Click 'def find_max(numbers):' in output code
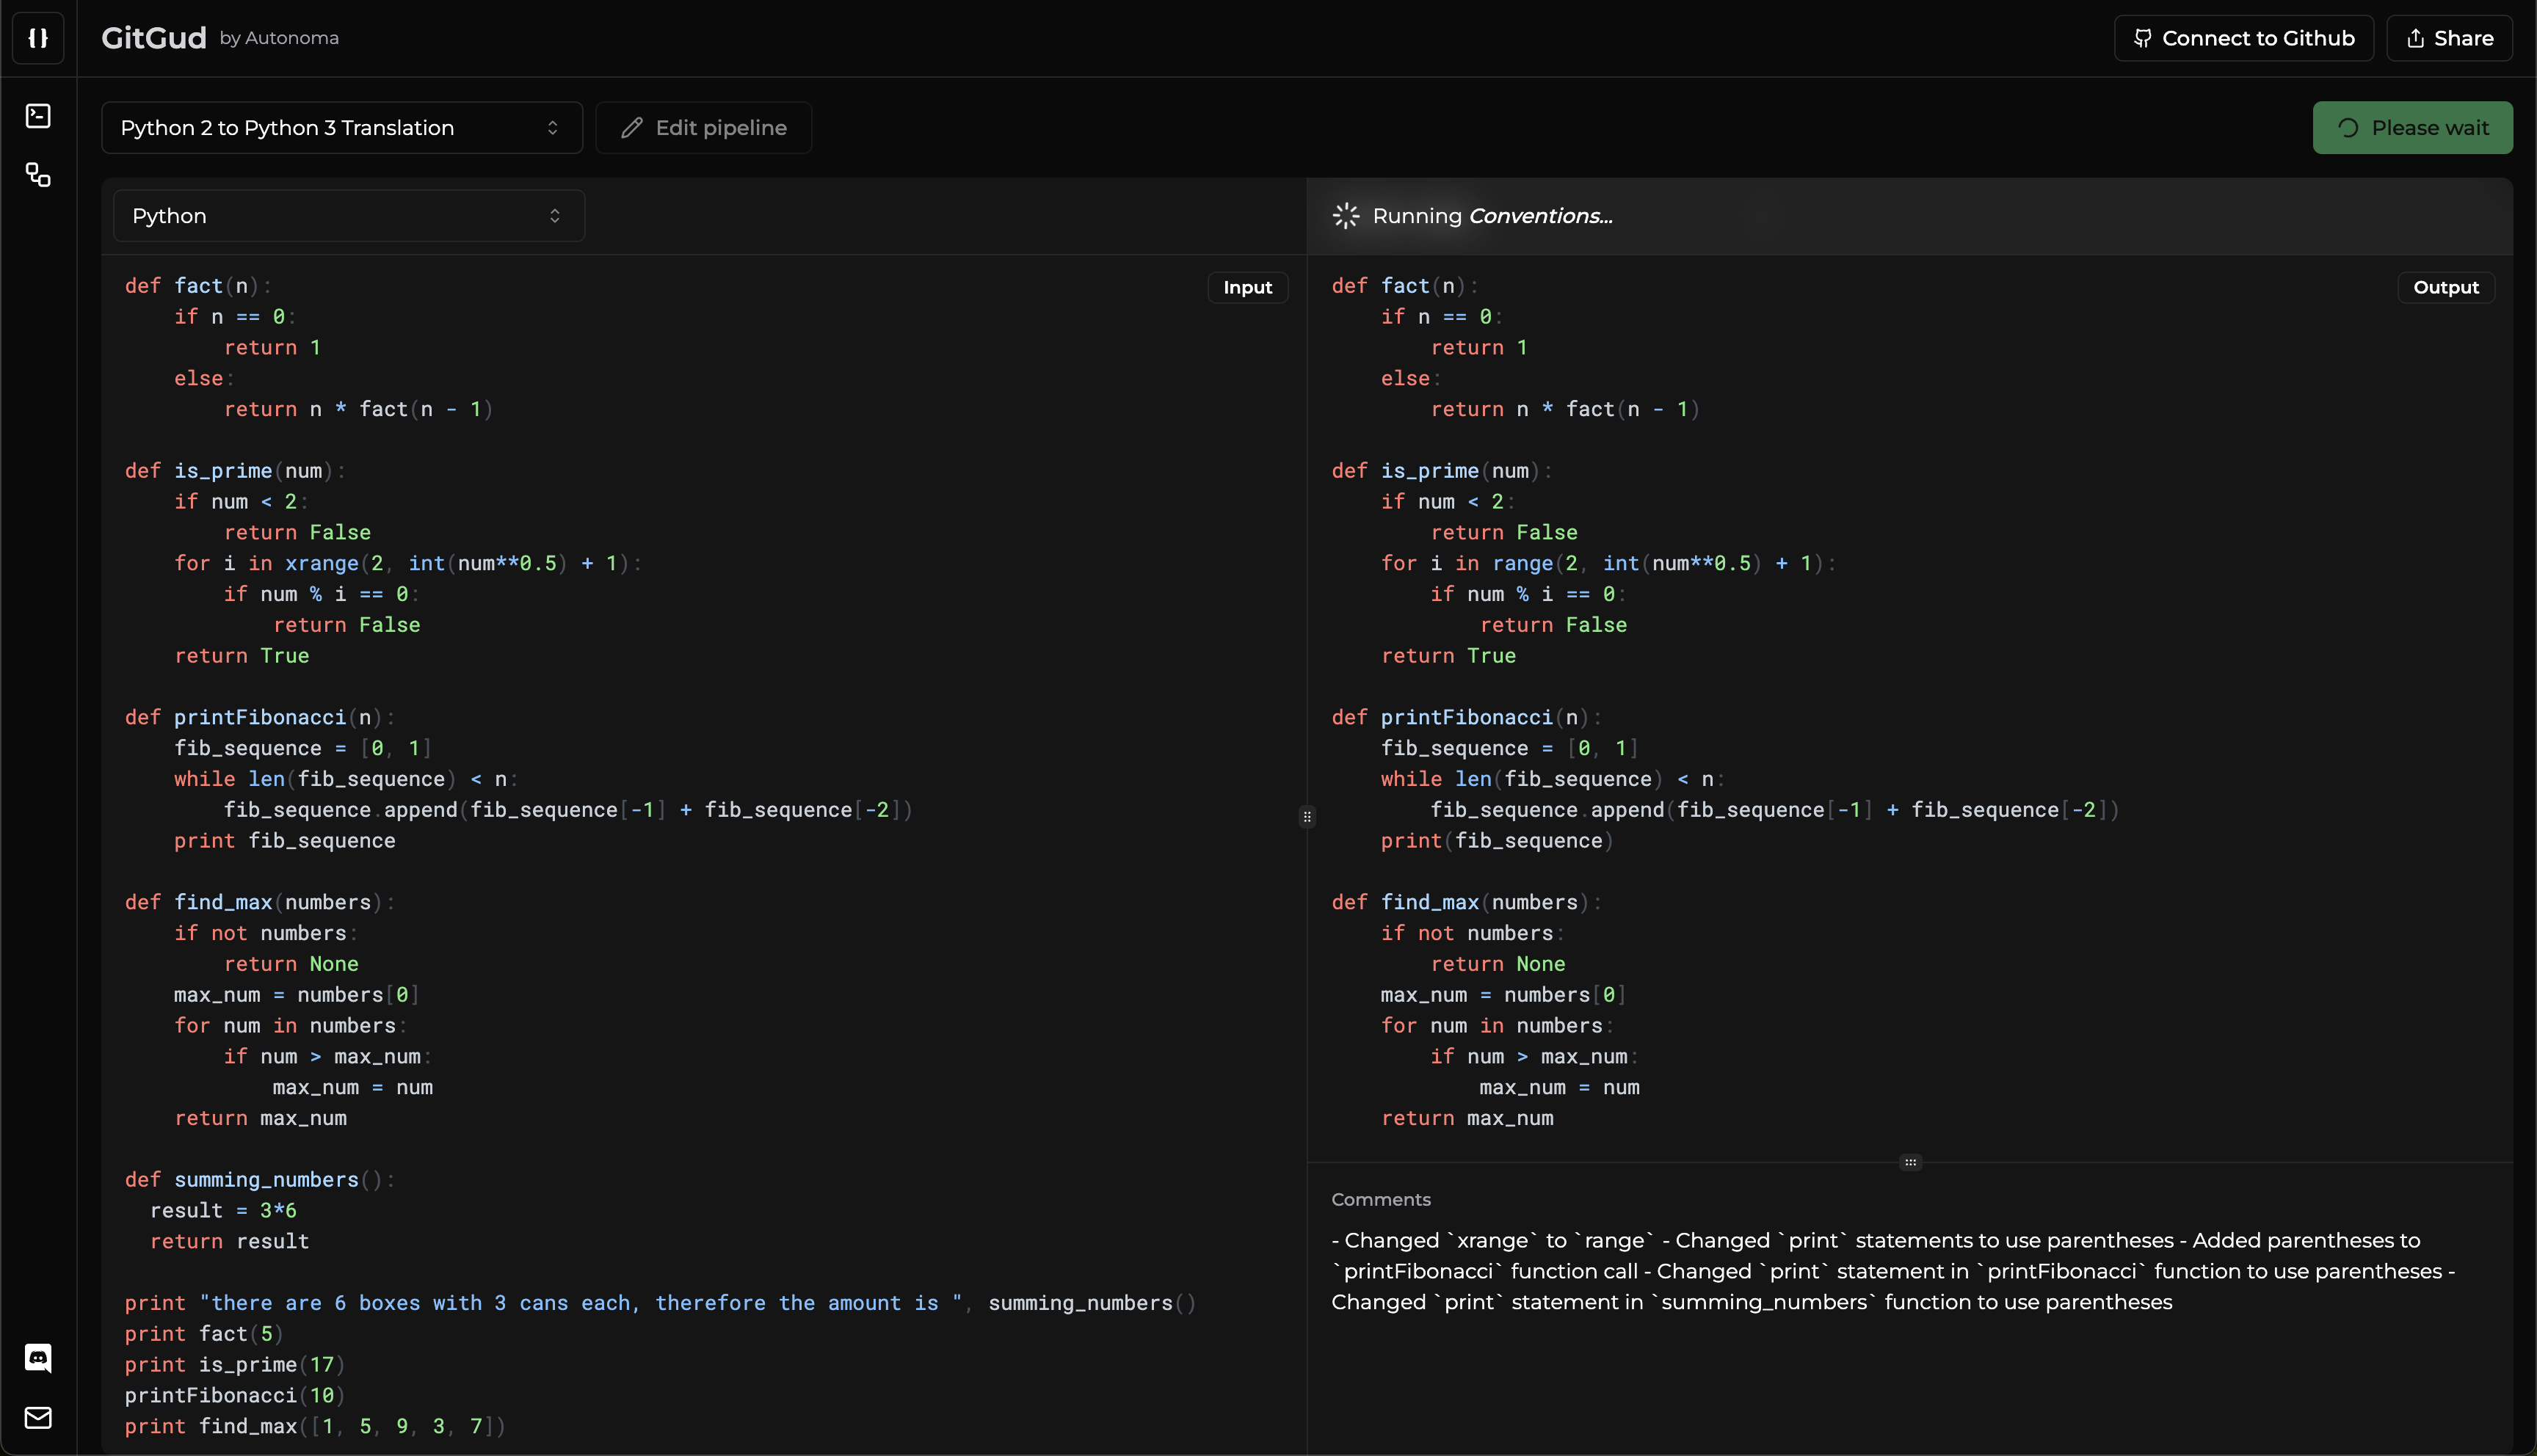The image size is (2537, 1456). click(1466, 903)
